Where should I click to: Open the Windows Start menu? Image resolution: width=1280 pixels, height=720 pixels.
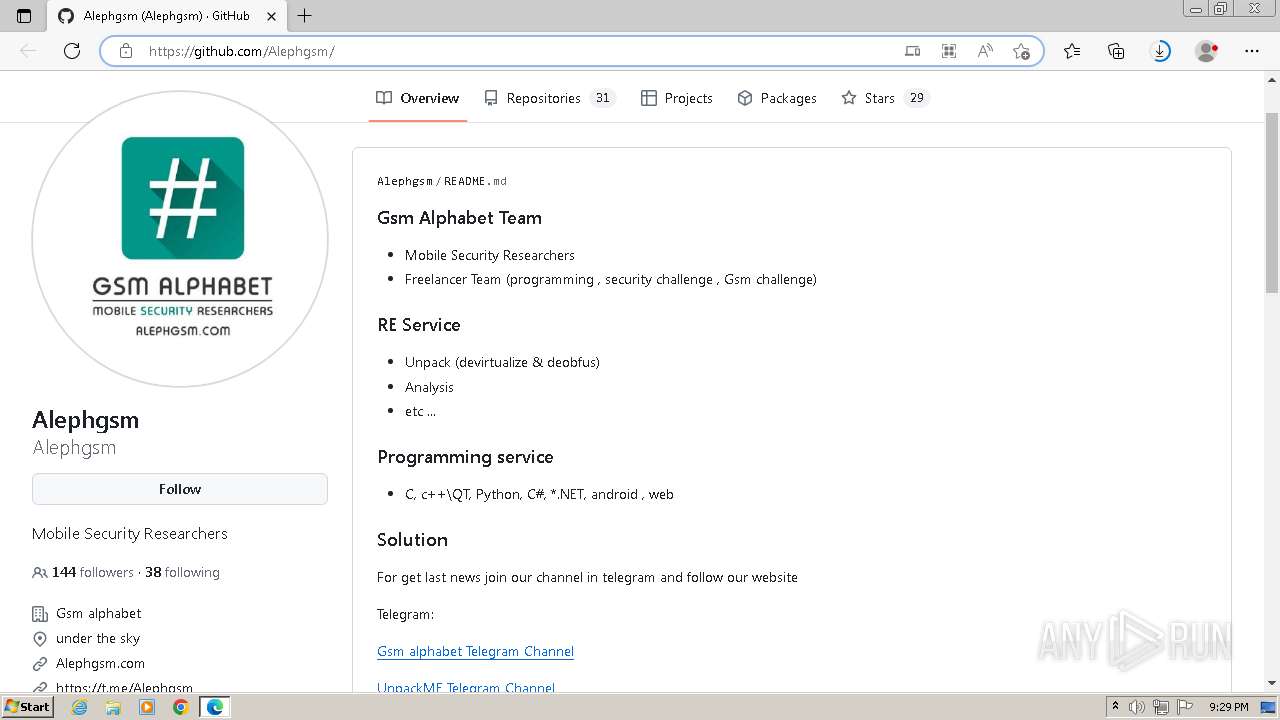pyautogui.click(x=27, y=707)
